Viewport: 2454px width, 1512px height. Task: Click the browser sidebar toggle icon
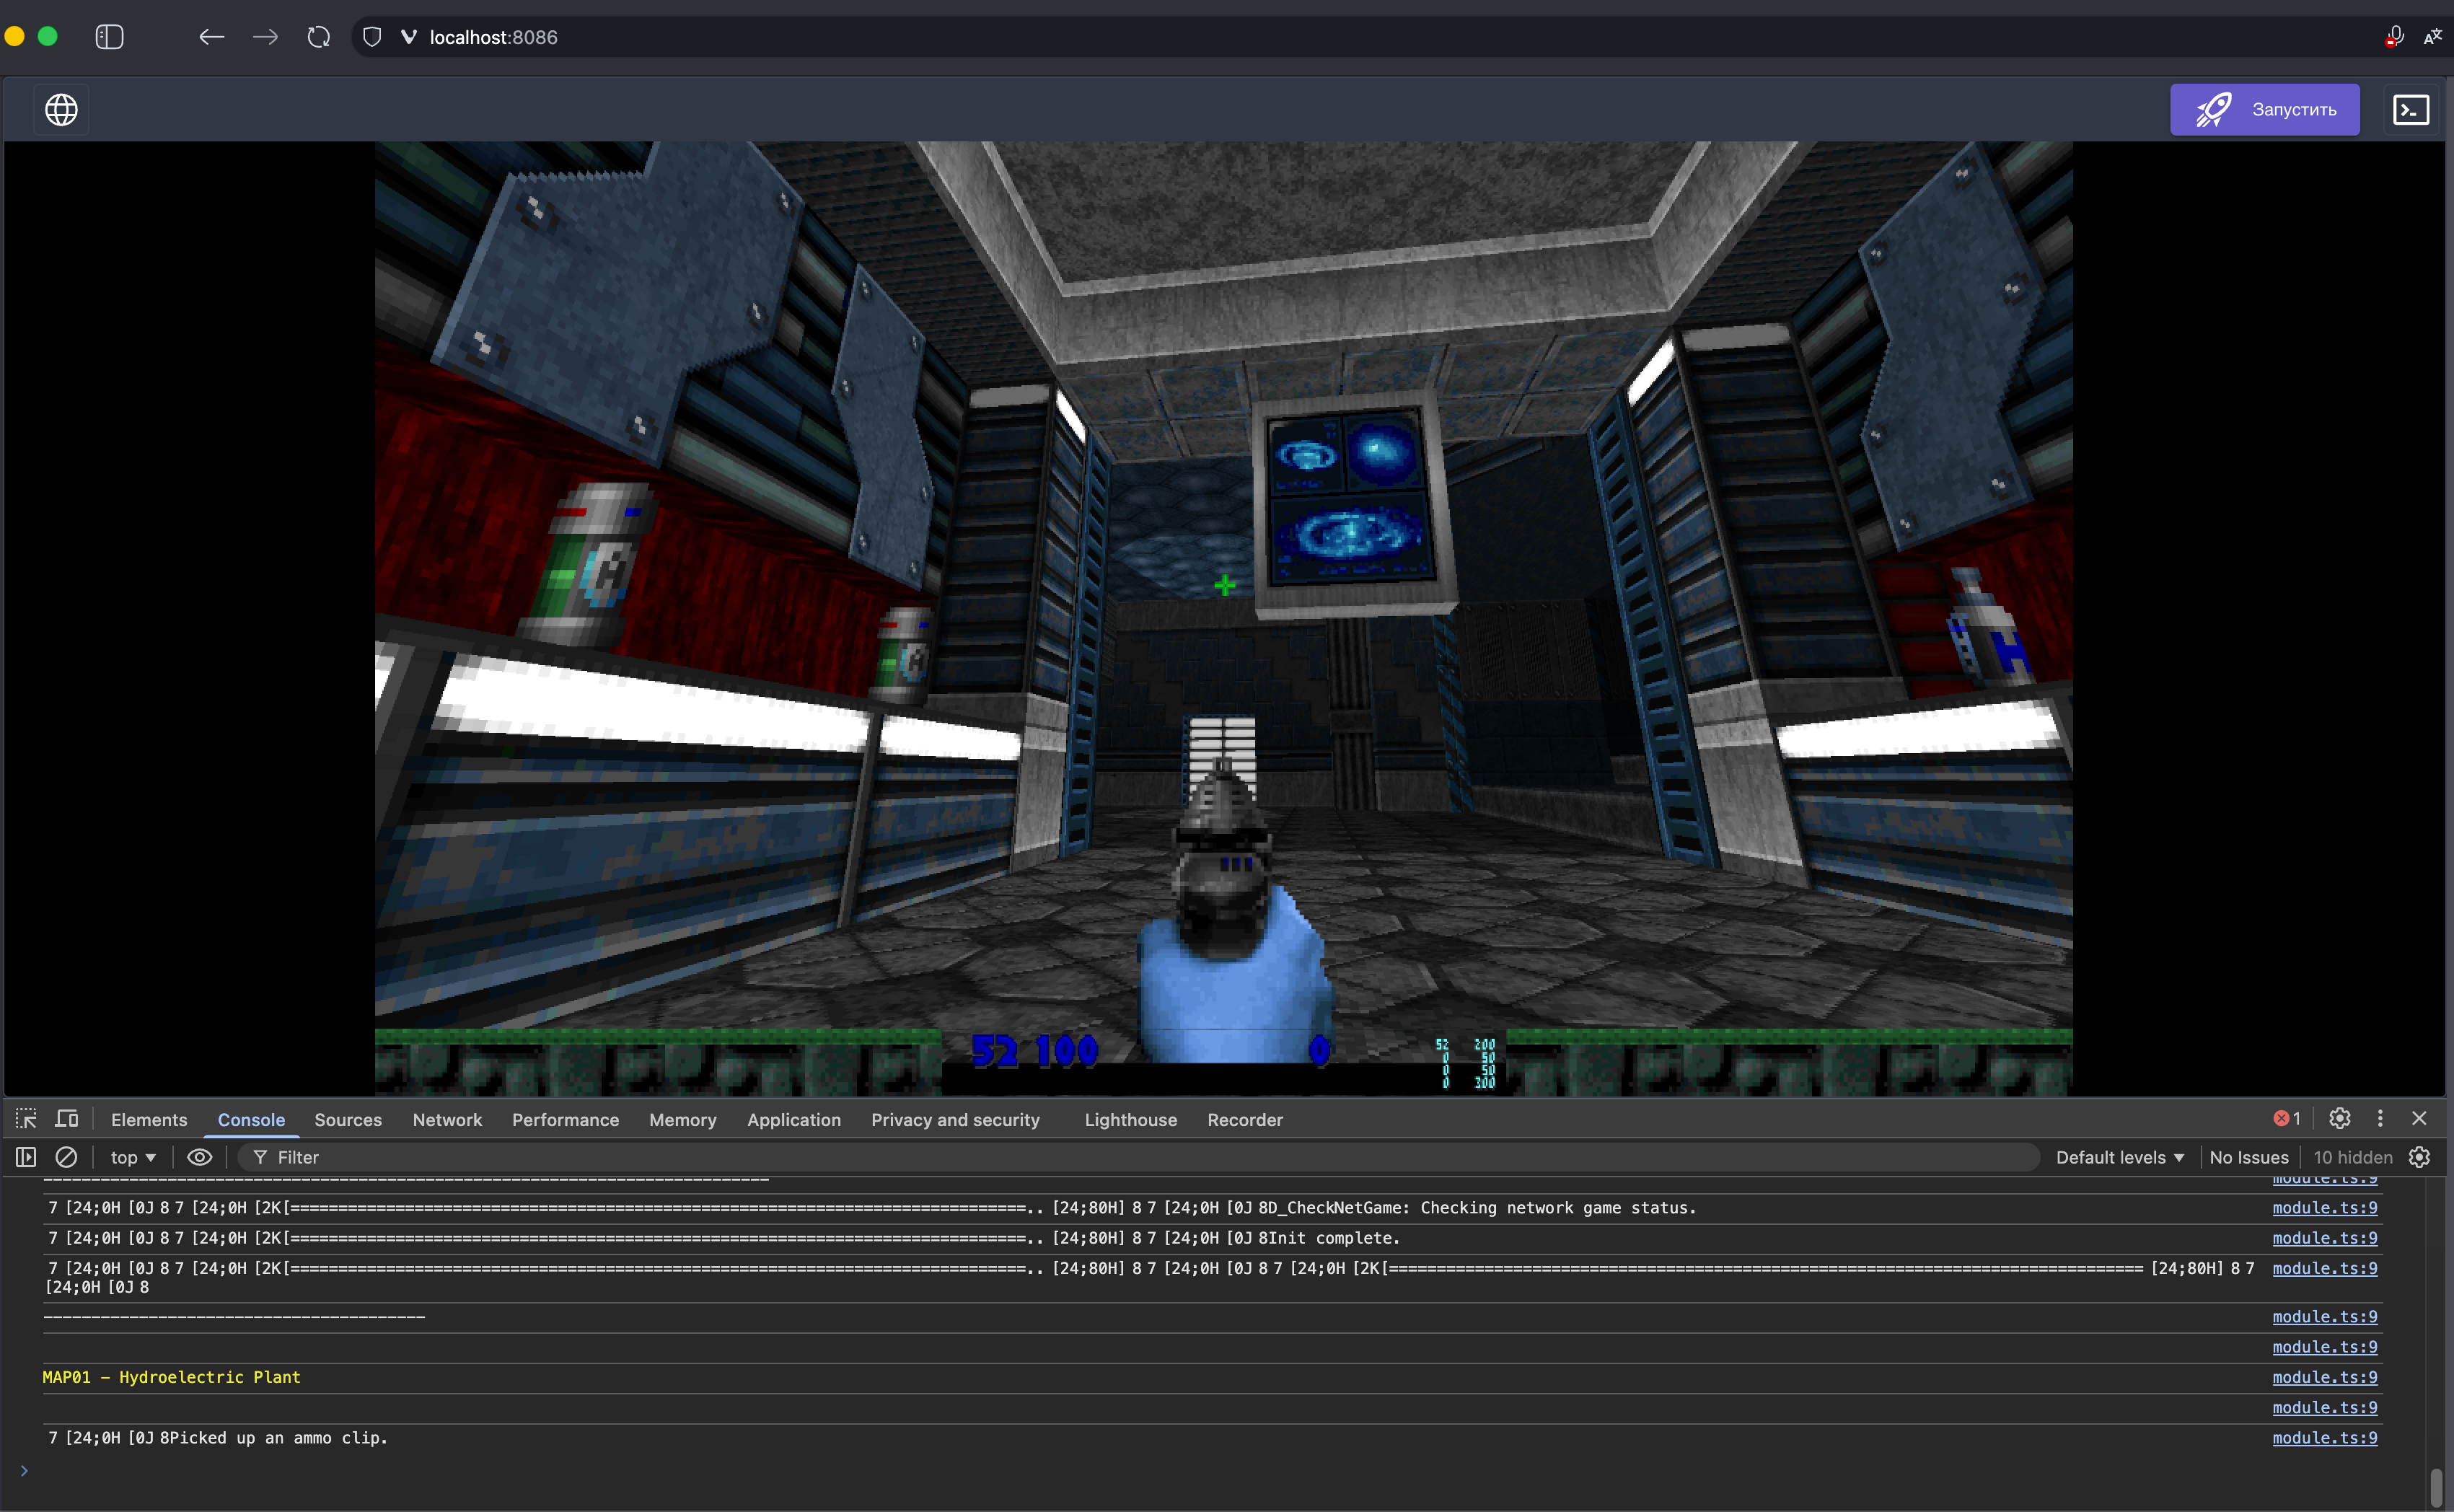(x=109, y=37)
